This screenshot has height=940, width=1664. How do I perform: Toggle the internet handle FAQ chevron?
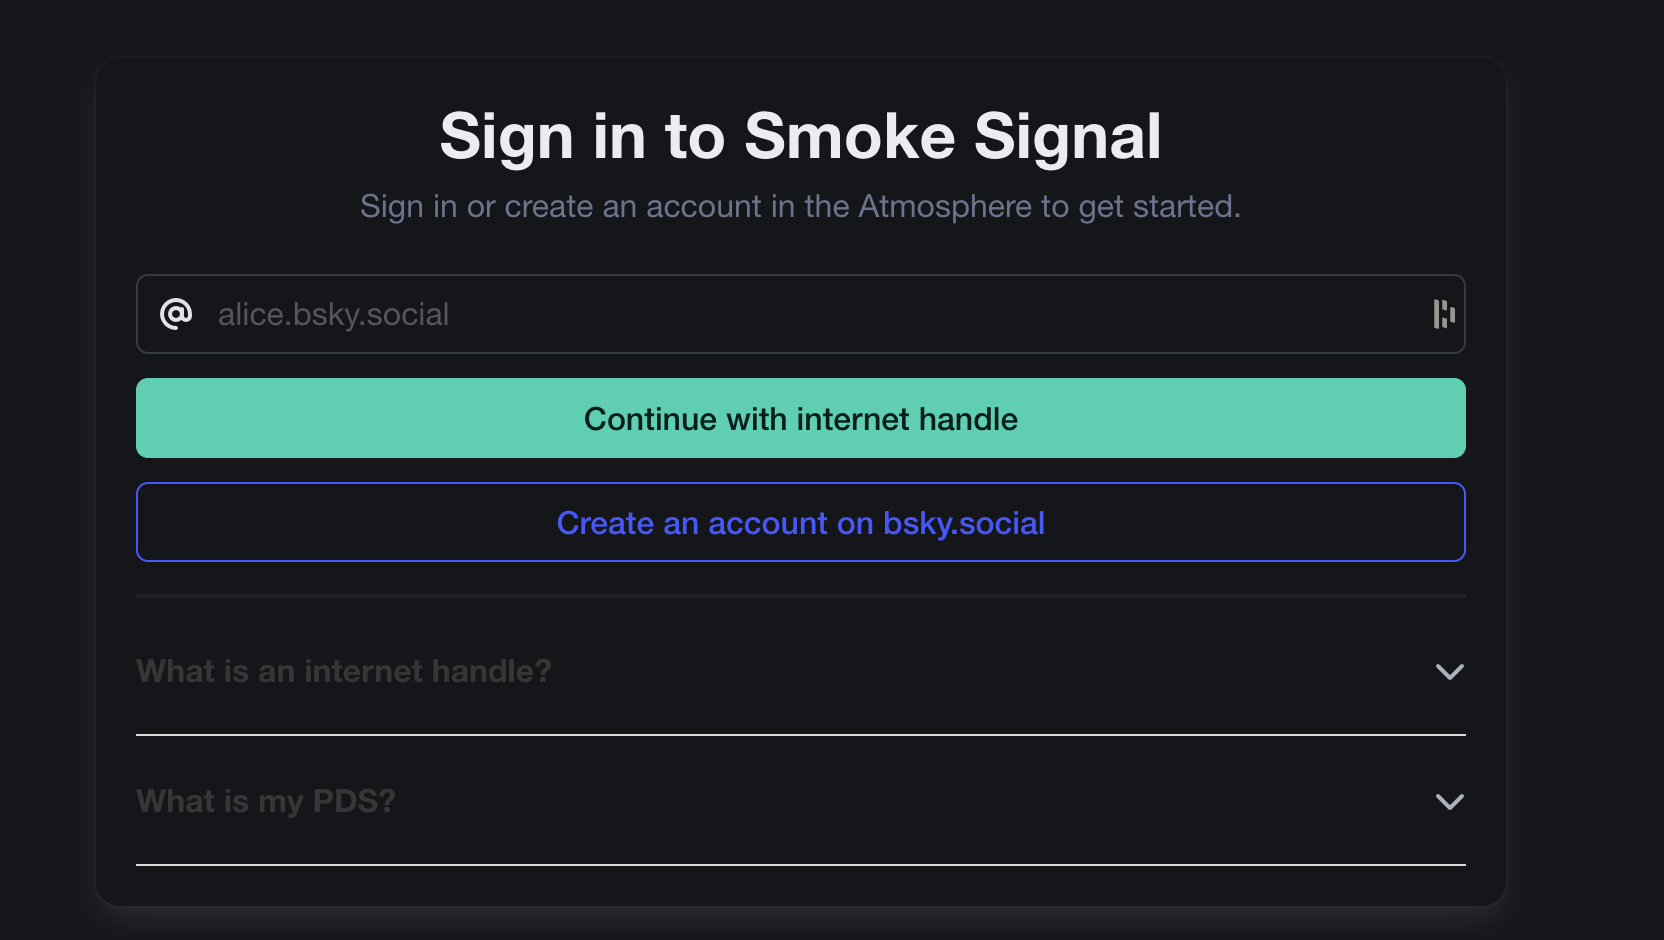click(x=1449, y=672)
